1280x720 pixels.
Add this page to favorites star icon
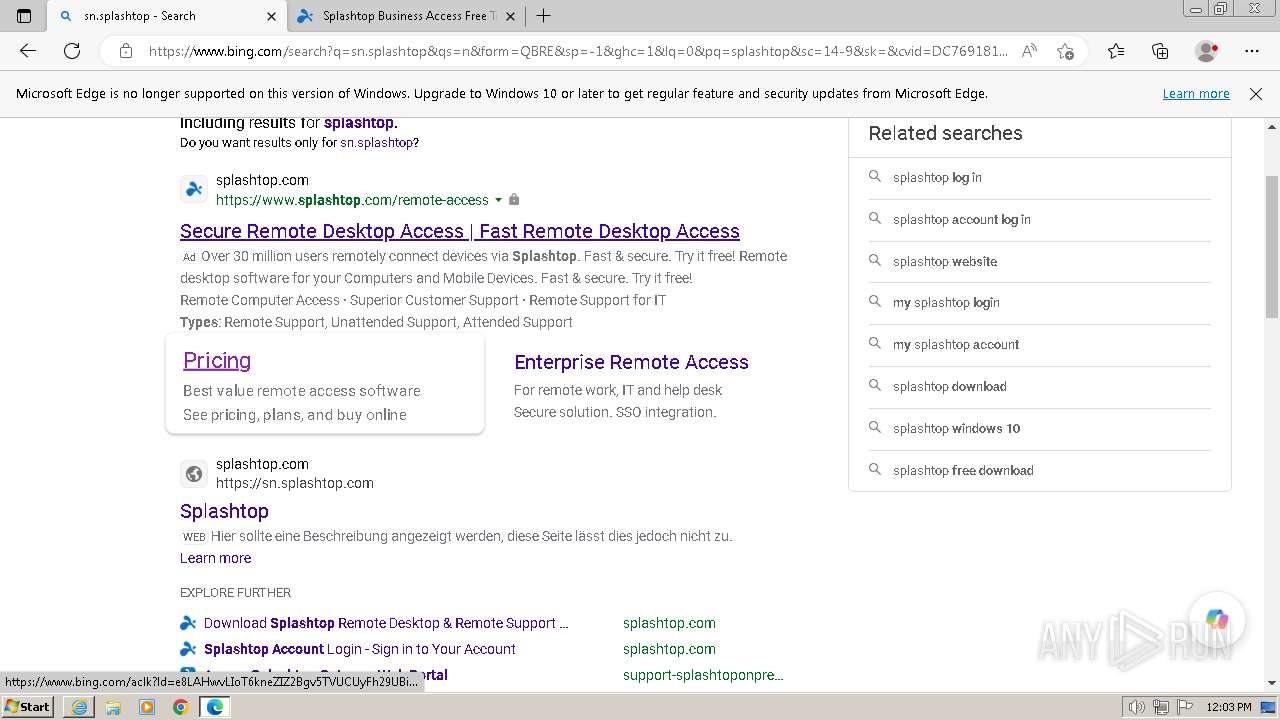point(1065,51)
